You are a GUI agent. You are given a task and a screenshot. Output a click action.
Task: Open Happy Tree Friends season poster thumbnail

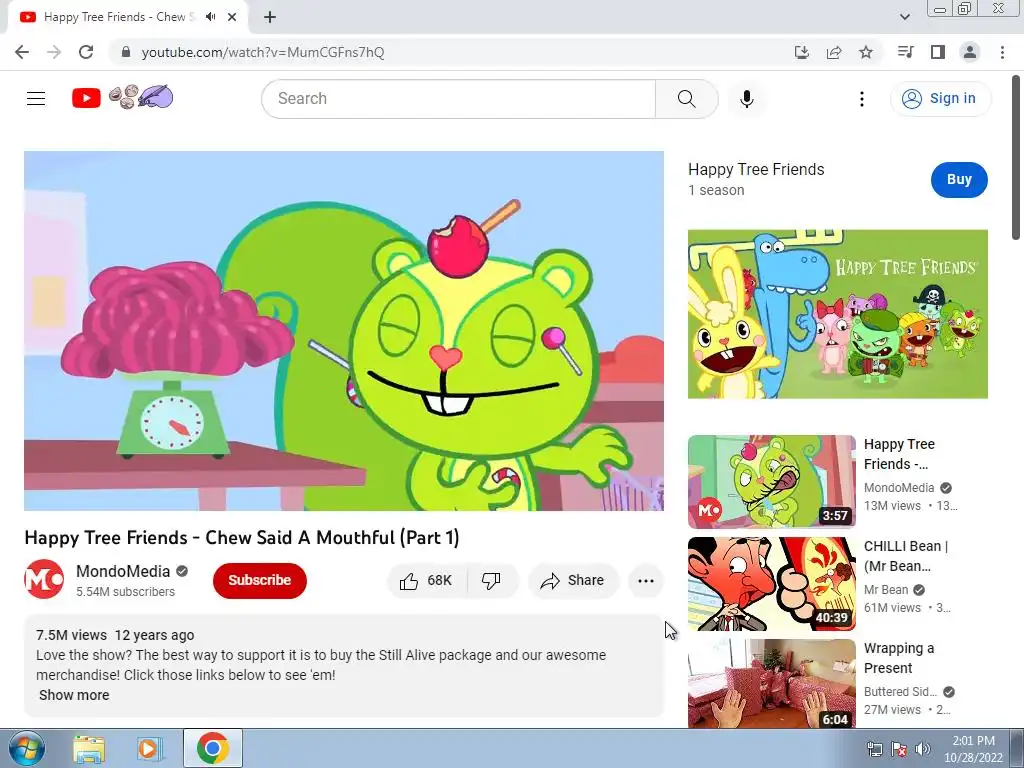click(837, 314)
